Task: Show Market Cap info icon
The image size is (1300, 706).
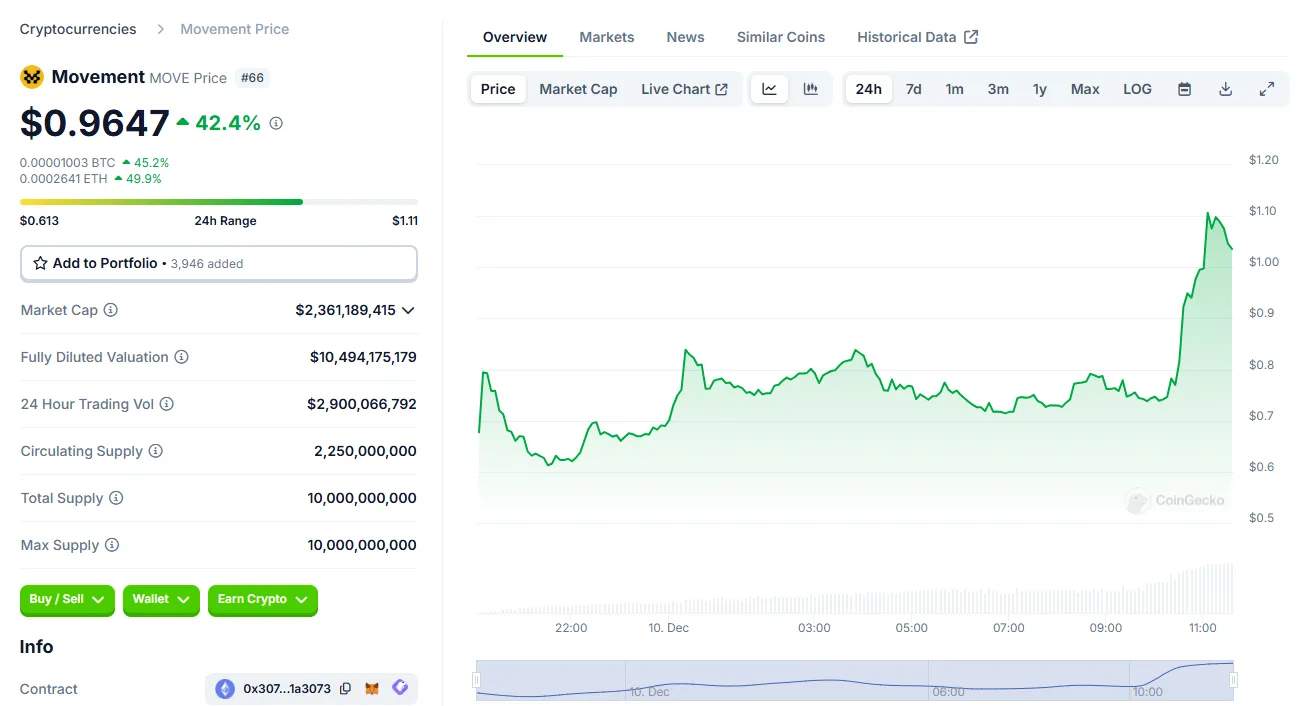Action: point(111,310)
